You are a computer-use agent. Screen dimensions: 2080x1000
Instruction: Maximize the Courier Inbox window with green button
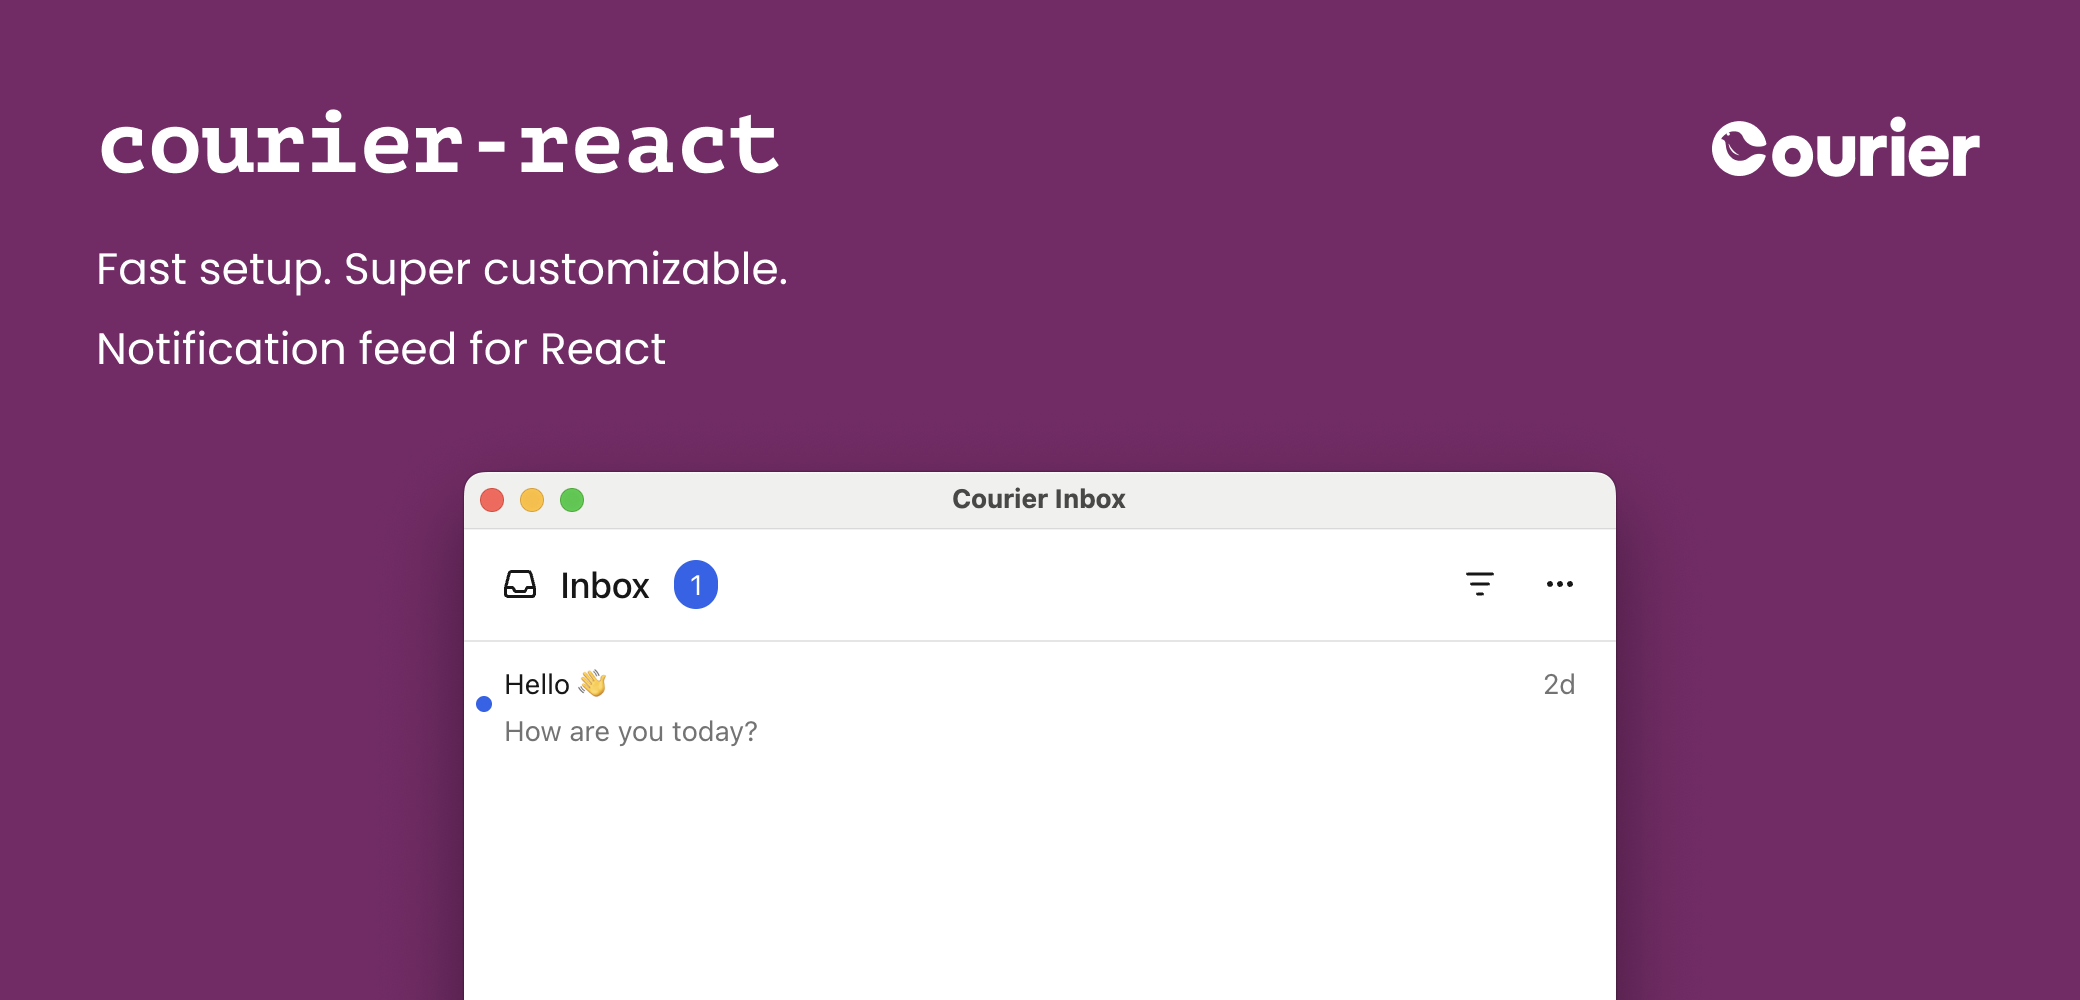(572, 500)
